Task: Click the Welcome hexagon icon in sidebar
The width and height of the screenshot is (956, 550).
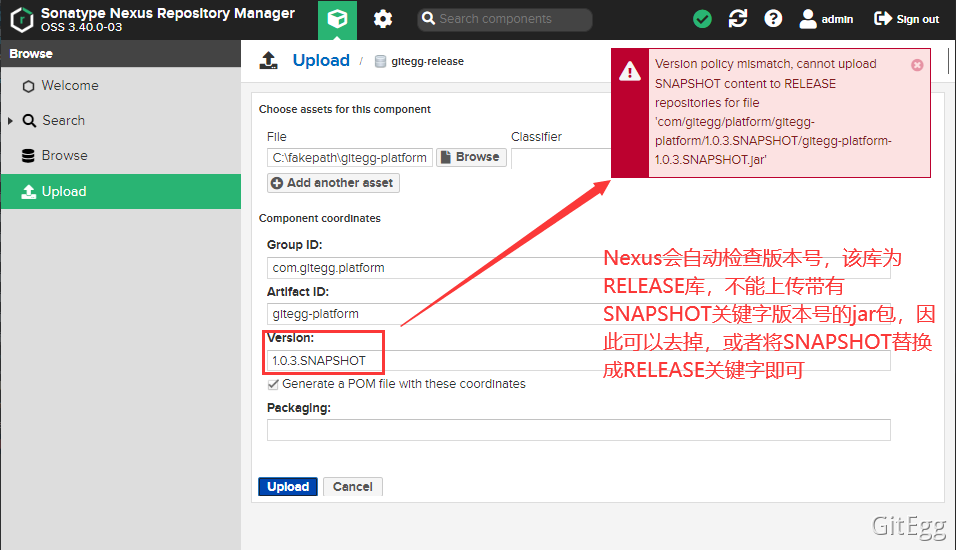Action: coord(28,86)
